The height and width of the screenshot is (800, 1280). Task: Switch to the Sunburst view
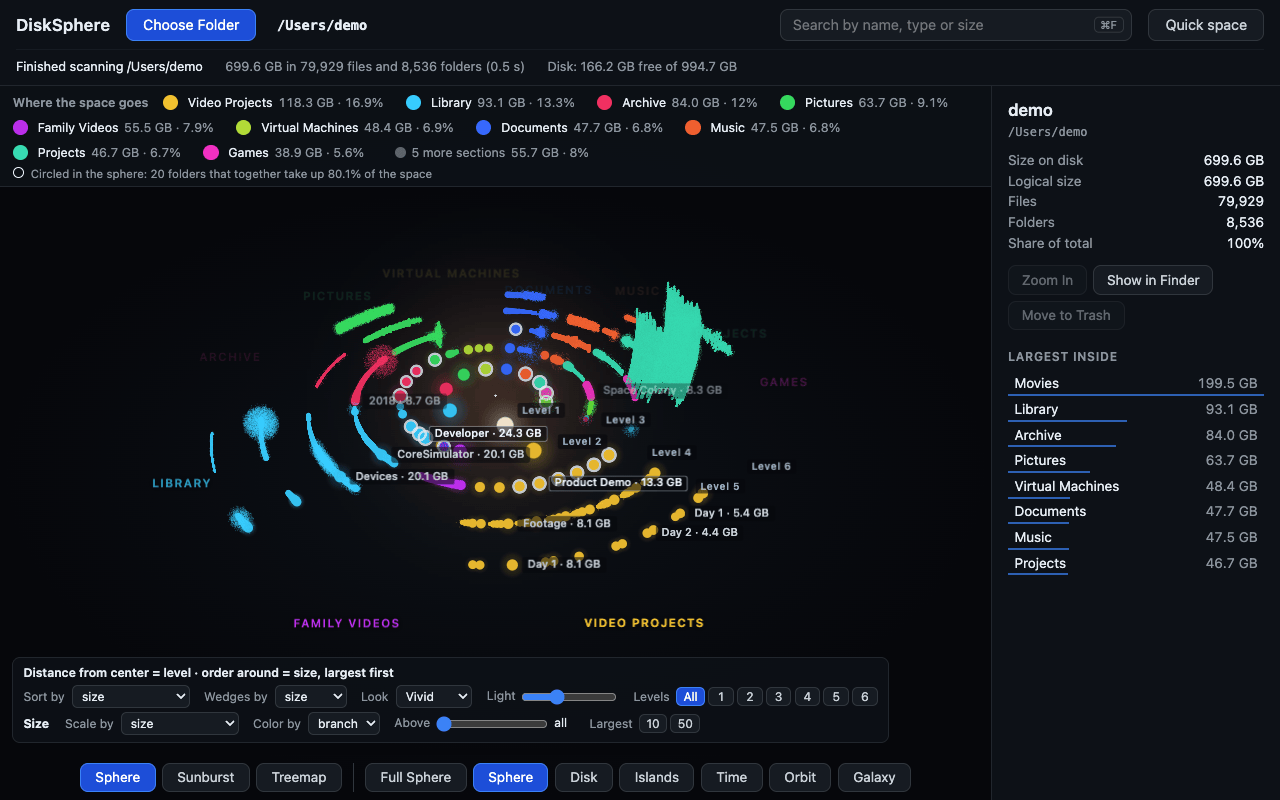pos(206,777)
